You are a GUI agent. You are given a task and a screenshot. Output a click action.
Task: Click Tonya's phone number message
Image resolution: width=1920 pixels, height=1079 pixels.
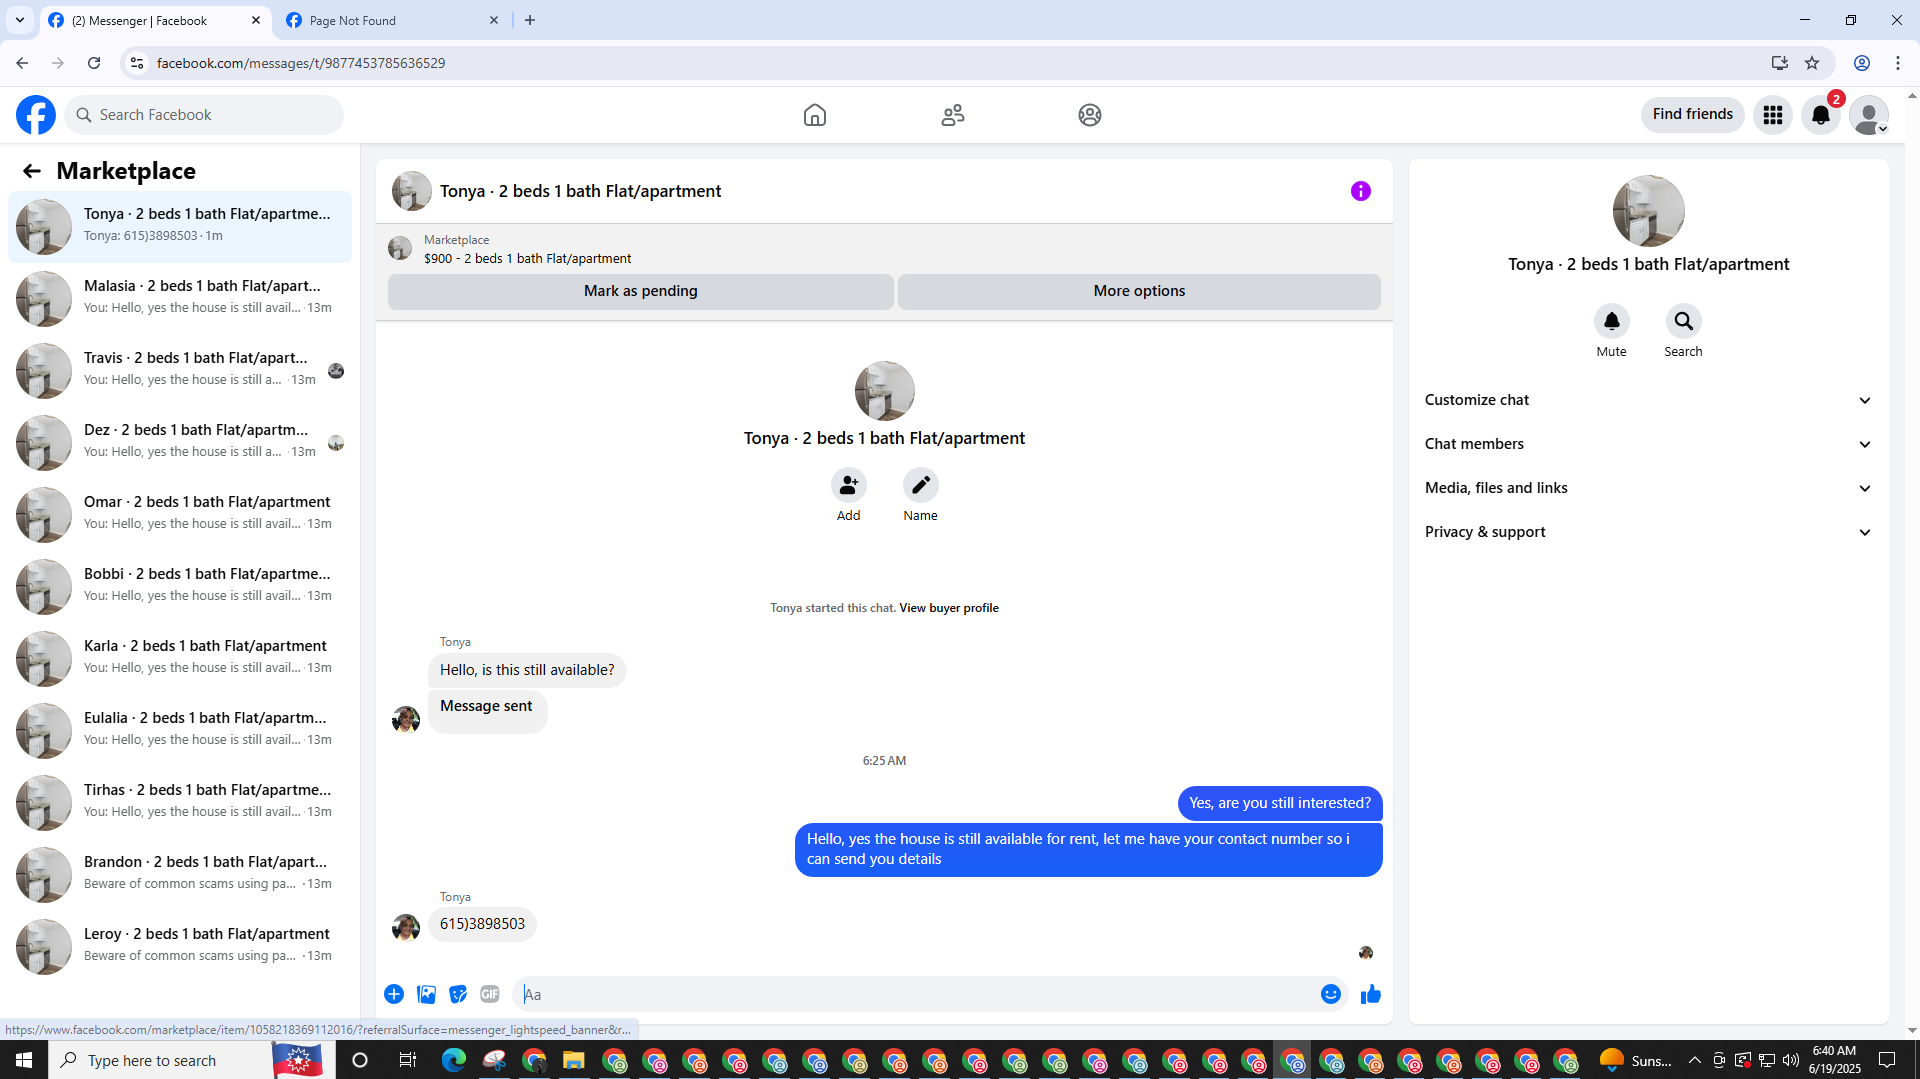[x=482, y=924]
